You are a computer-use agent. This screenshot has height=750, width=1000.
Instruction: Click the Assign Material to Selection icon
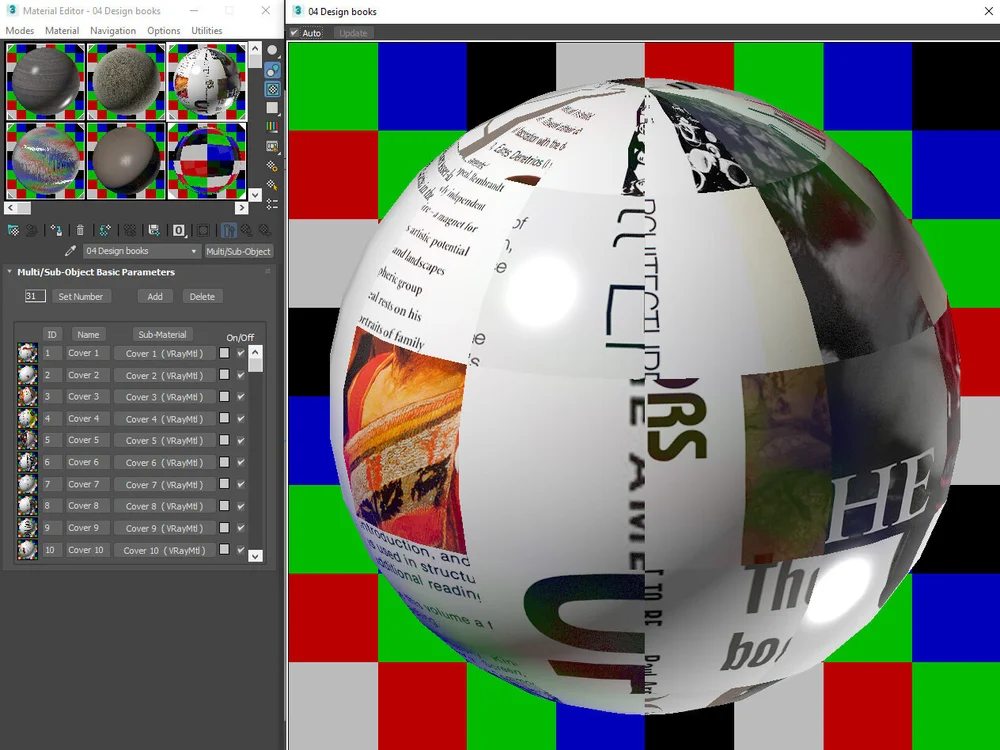(x=56, y=231)
